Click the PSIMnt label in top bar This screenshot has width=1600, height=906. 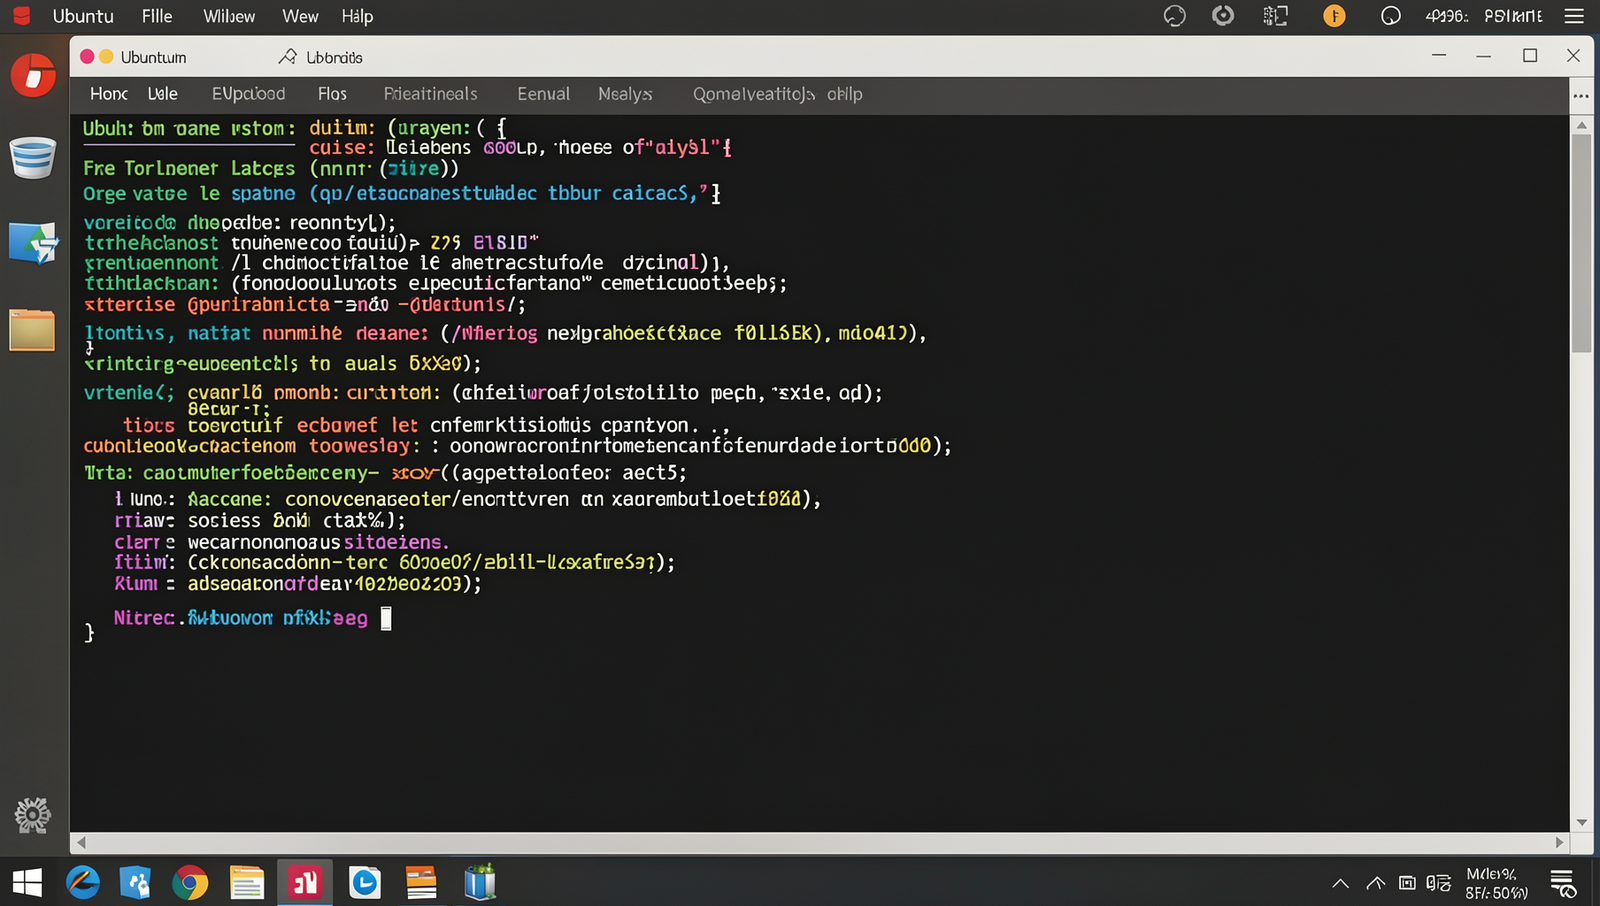click(x=1513, y=16)
